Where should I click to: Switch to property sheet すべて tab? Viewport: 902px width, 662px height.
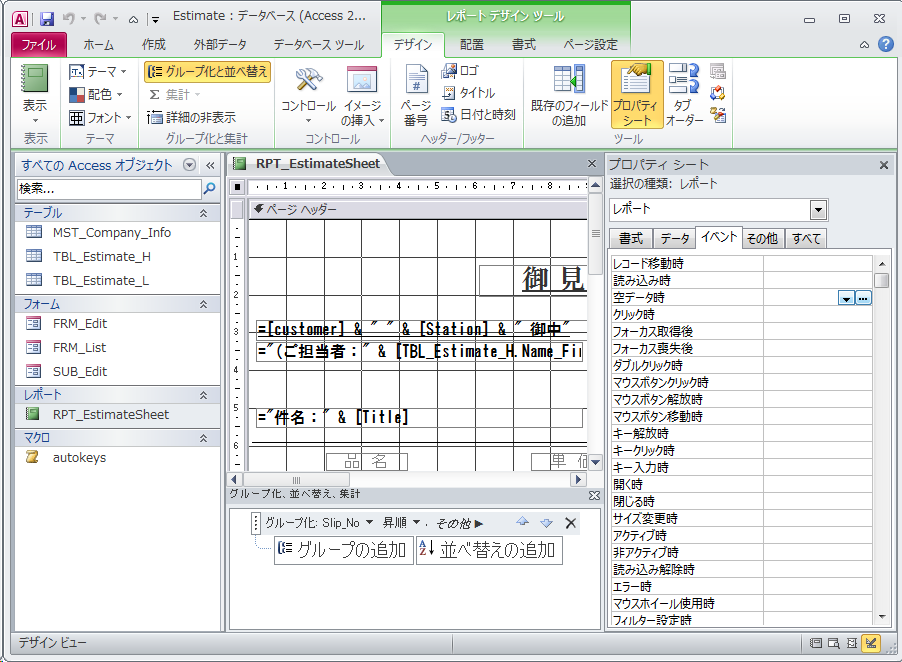(806, 238)
